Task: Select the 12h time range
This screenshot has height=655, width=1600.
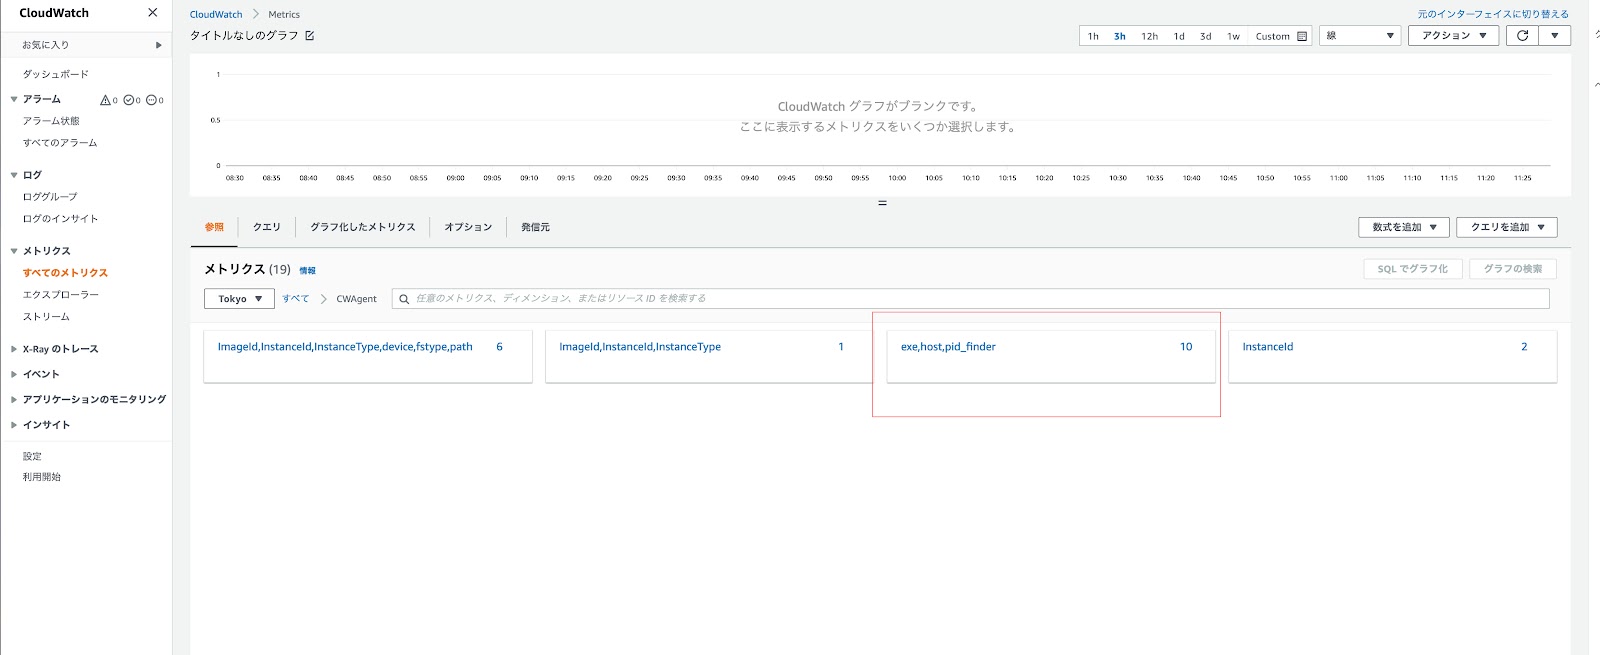Action: (x=1150, y=36)
